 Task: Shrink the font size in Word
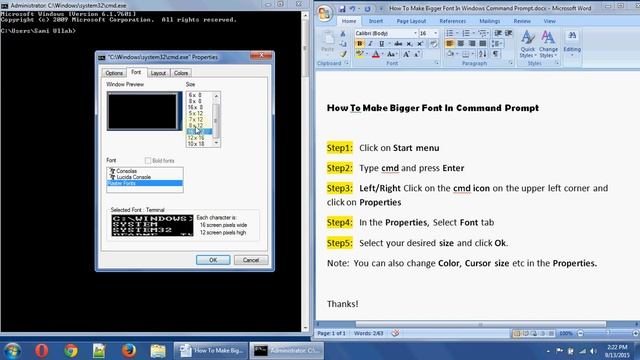(417, 54)
